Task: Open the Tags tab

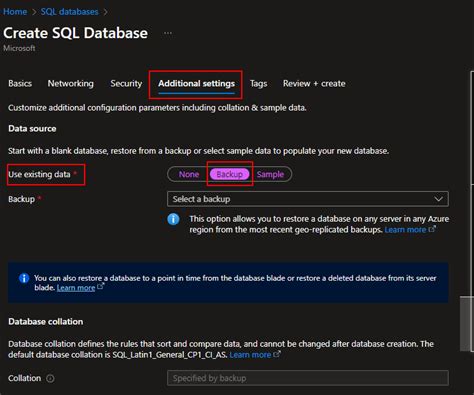Action: coord(259,83)
